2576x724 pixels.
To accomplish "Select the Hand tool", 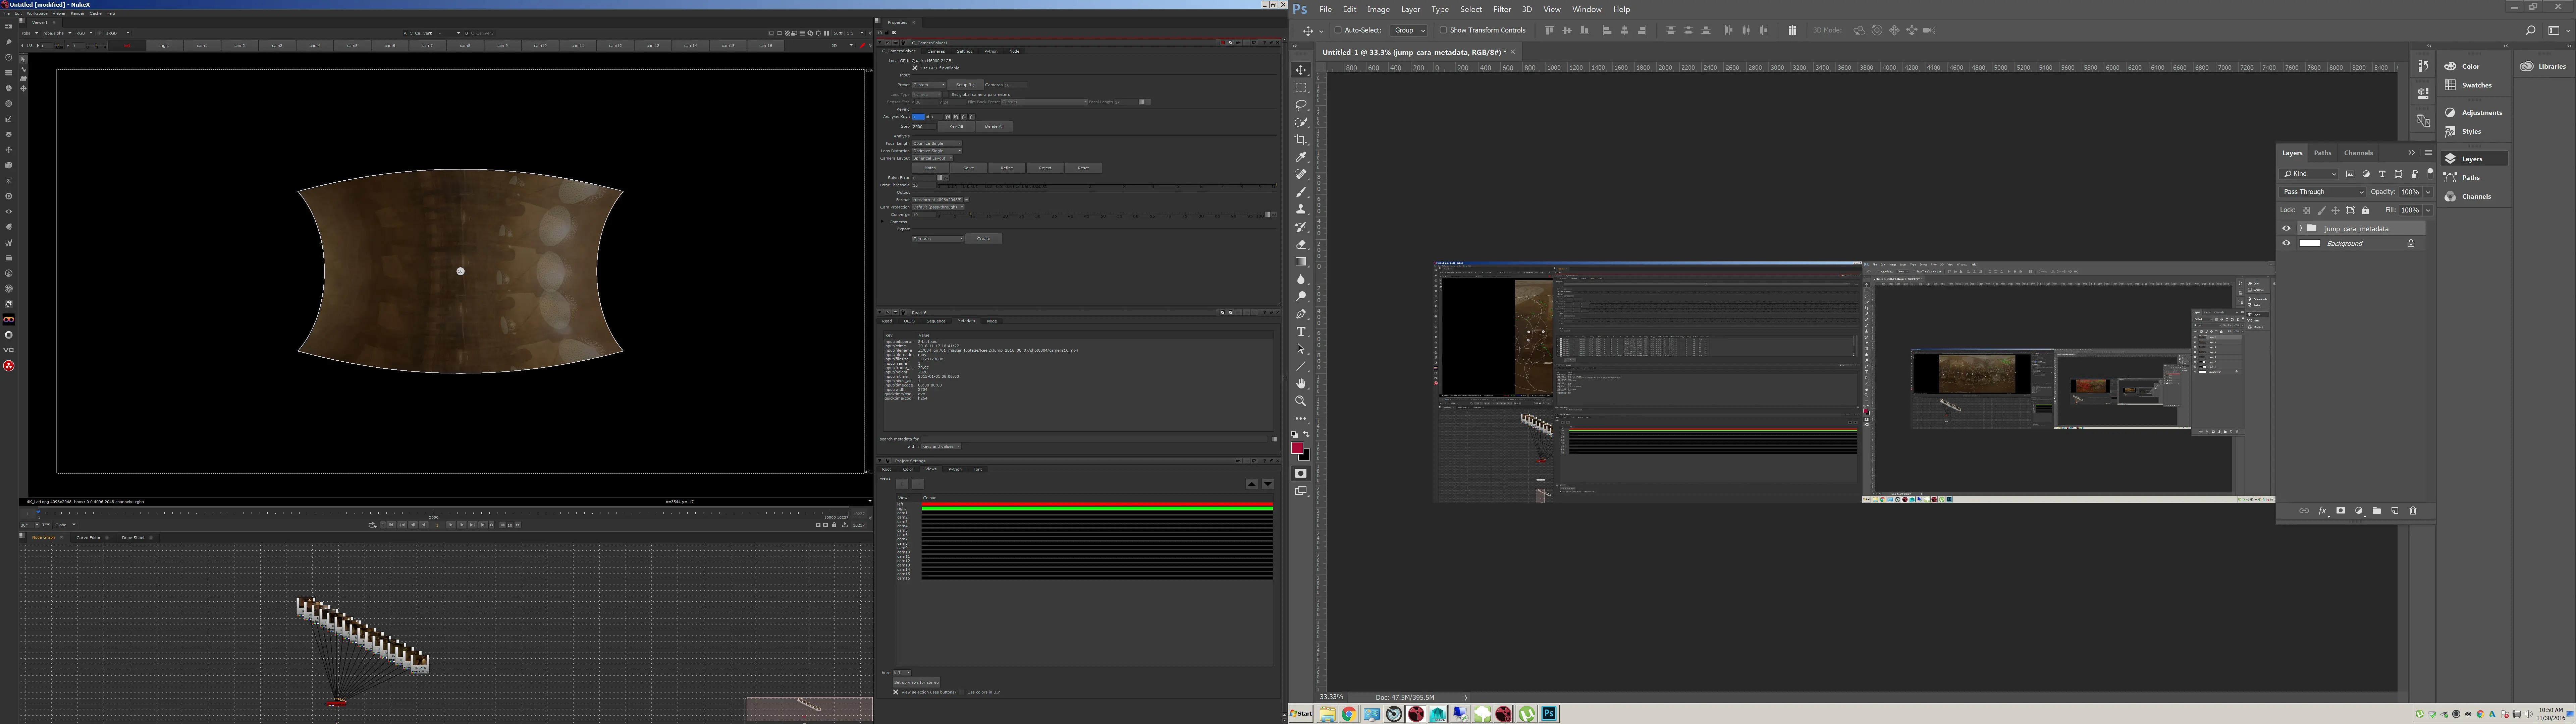I will pyautogui.click(x=1301, y=383).
